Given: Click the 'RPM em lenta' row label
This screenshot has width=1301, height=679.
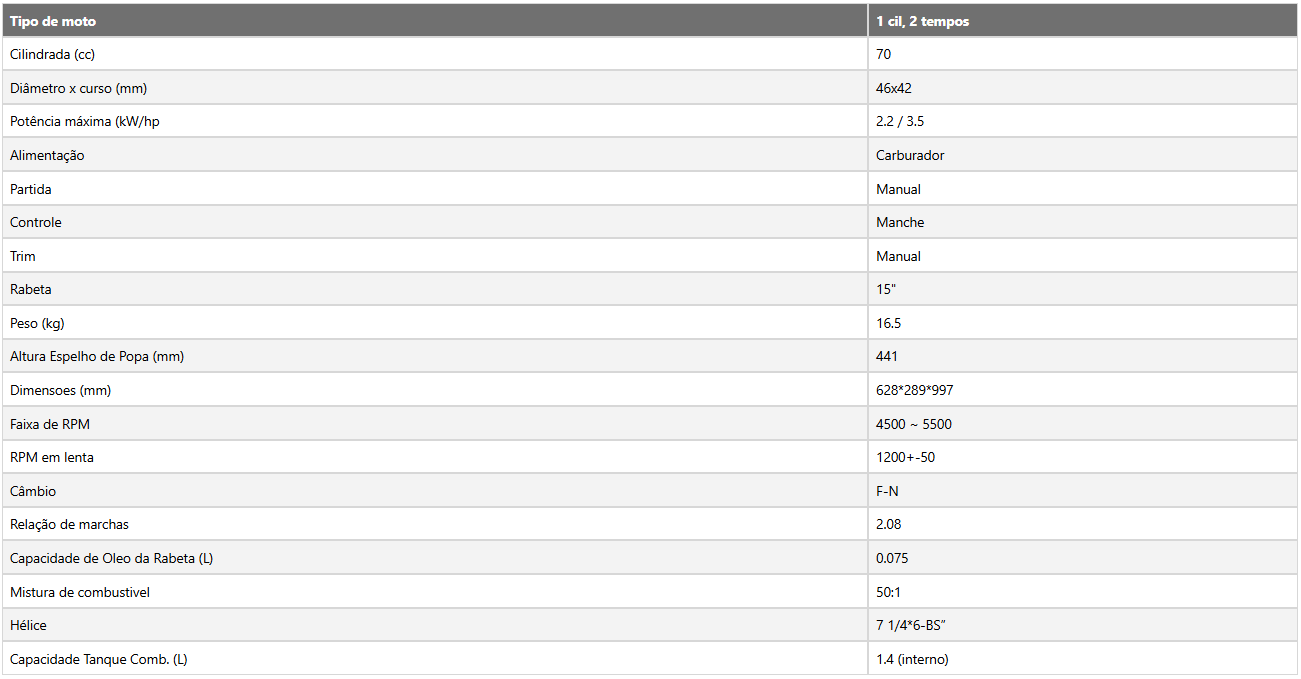Looking at the screenshot, I should coord(52,457).
